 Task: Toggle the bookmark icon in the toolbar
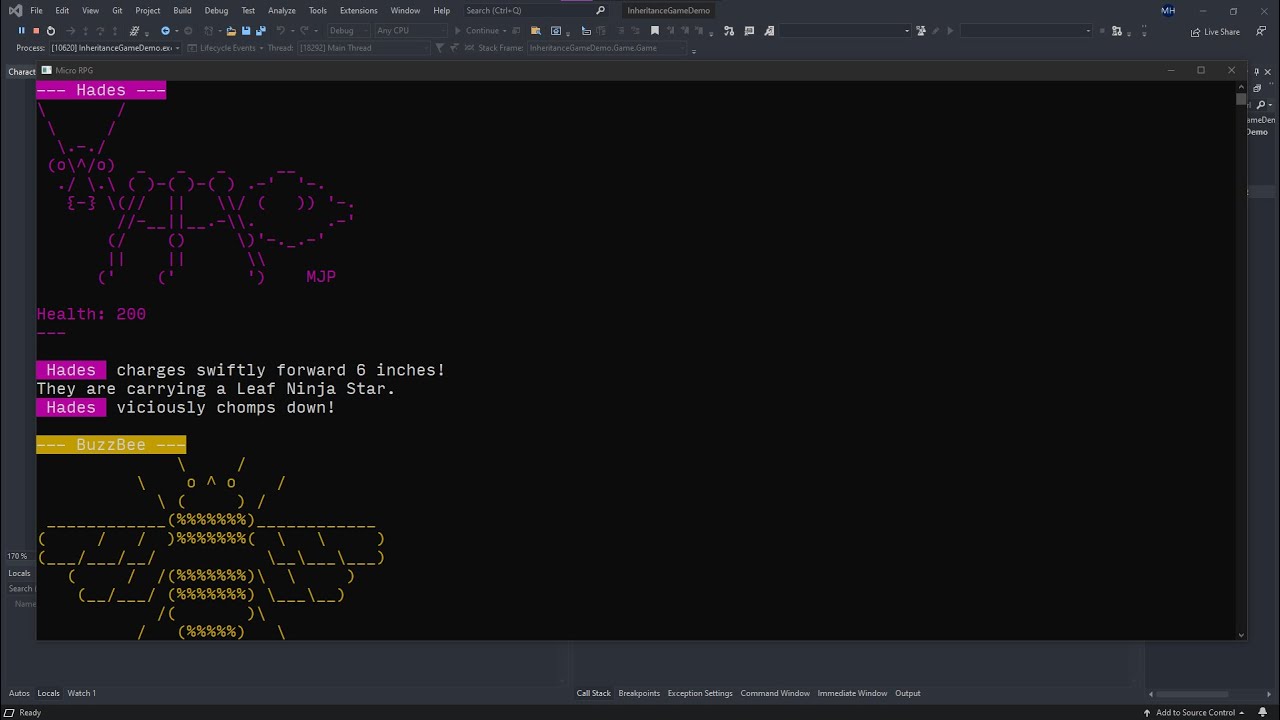tap(655, 31)
